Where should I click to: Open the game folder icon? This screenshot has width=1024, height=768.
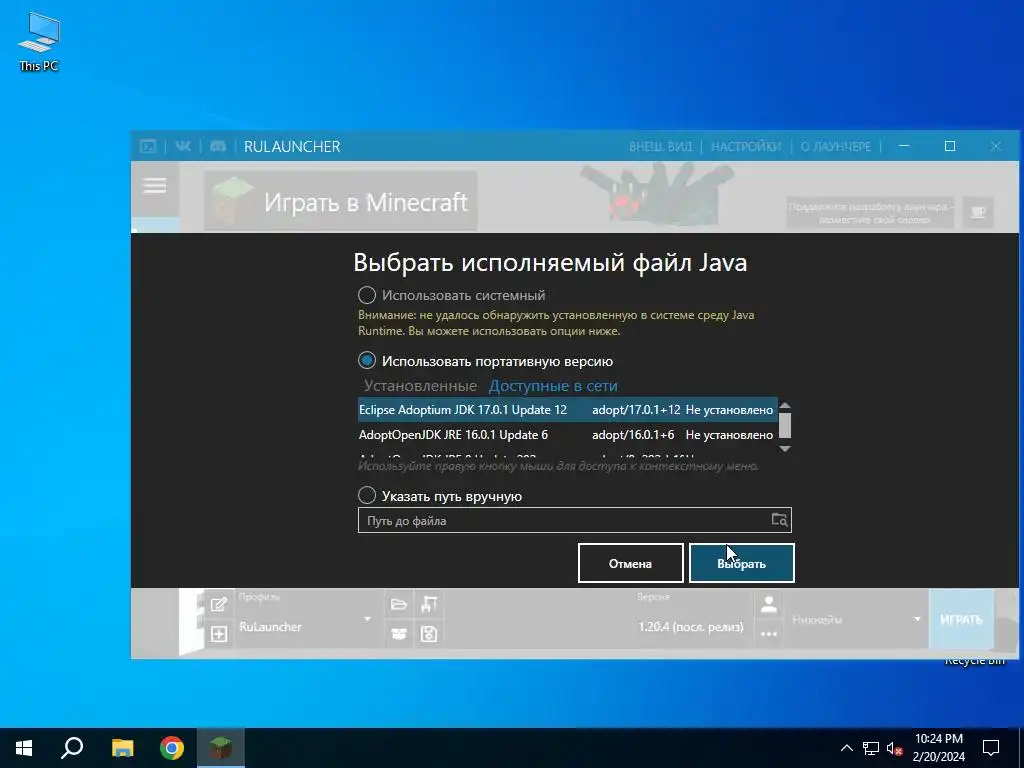pos(399,604)
